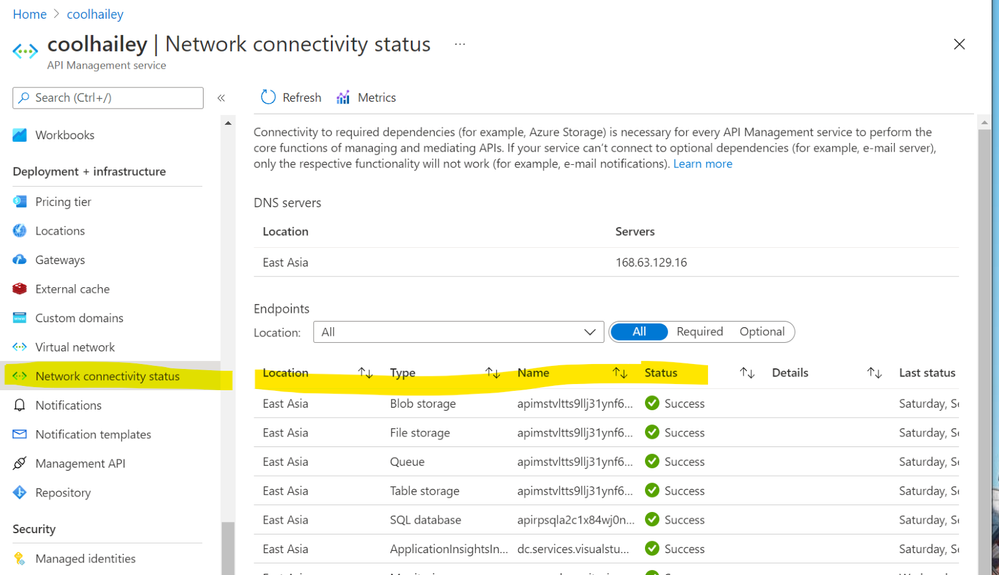Close the blade with the X button
This screenshot has height=575, width=999.
[x=959, y=44]
